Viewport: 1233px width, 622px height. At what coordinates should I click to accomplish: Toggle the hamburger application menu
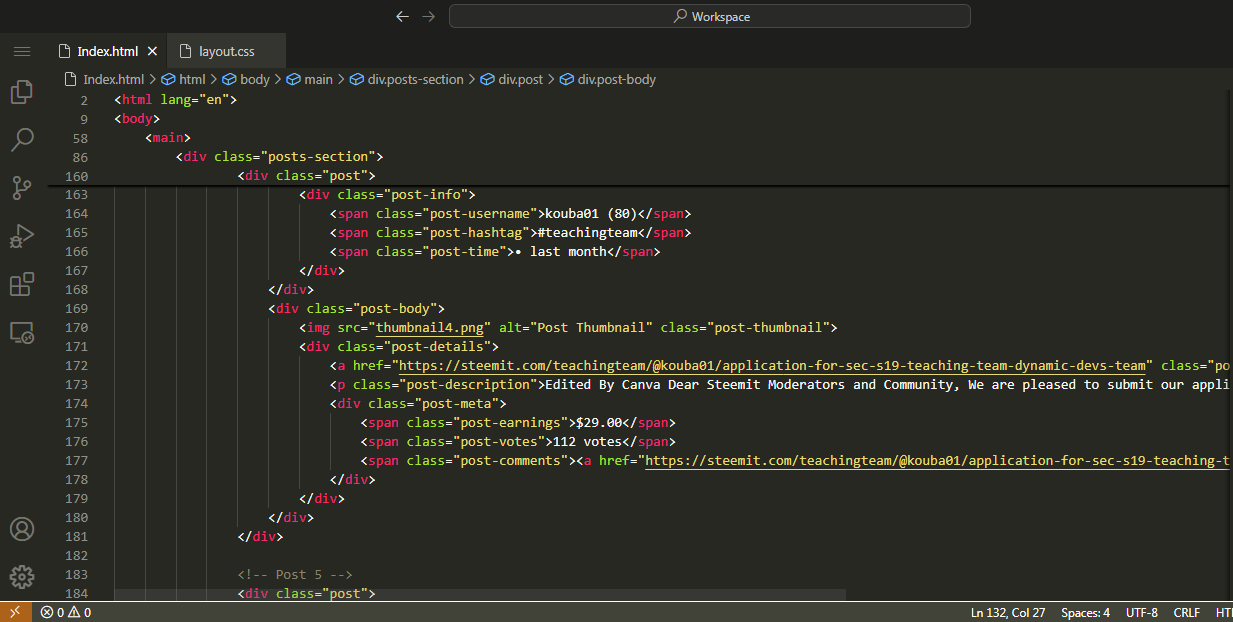pos(22,51)
